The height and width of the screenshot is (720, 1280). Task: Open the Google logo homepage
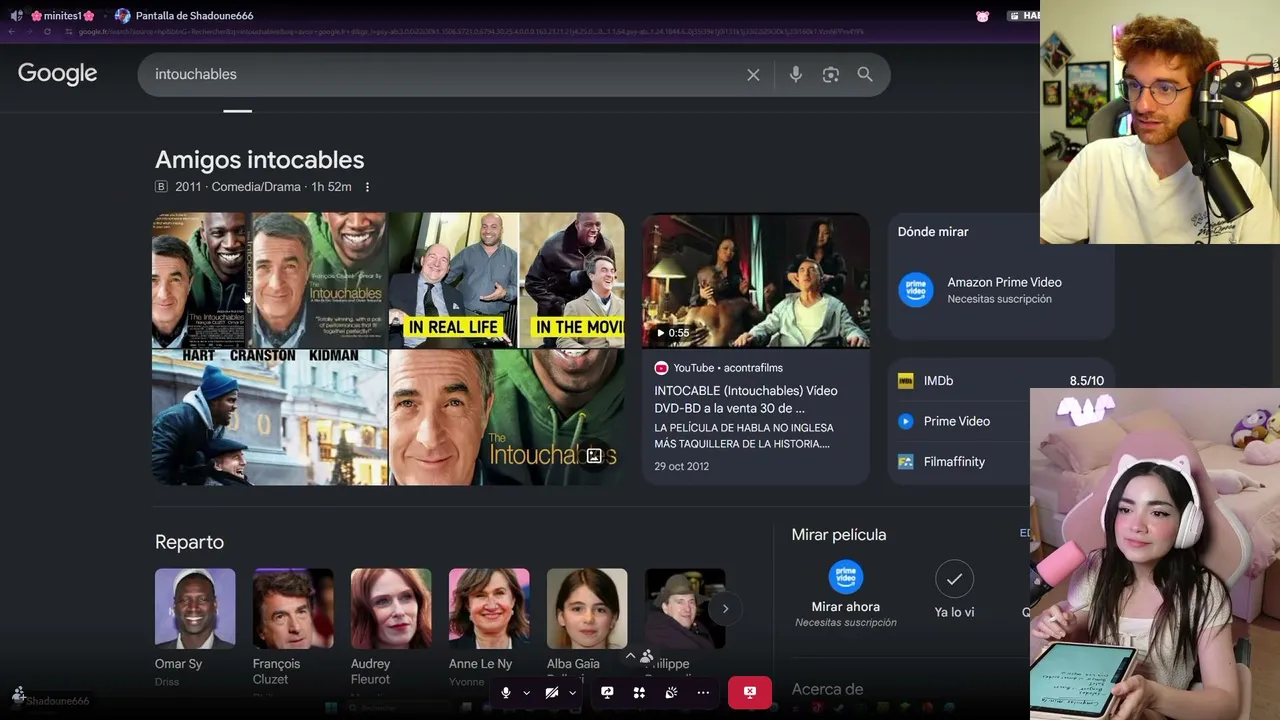(57, 74)
